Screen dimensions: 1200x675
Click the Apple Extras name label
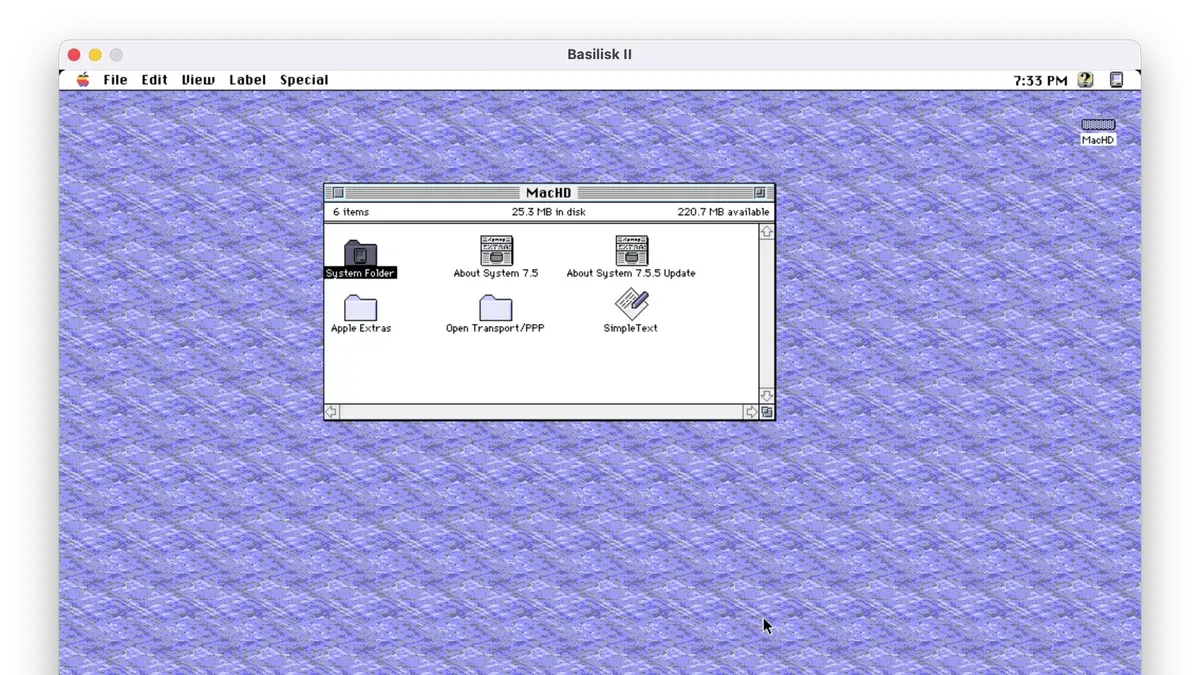pos(361,328)
